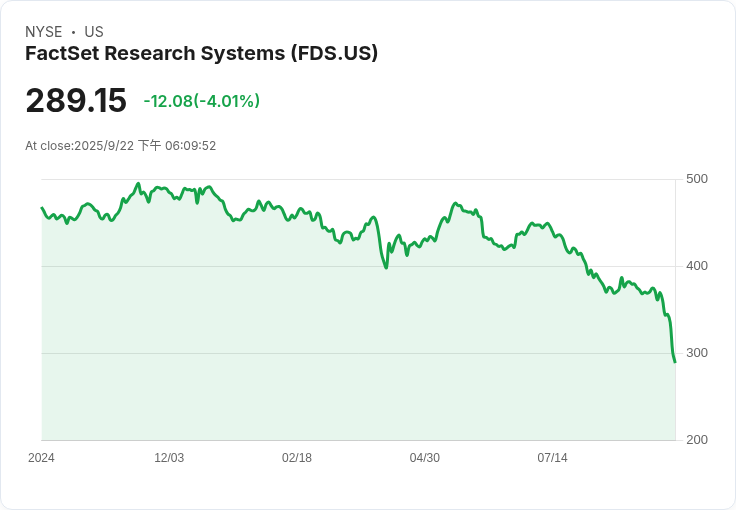Click the US market label
Viewport: 736px width, 510px height.
point(94,32)
